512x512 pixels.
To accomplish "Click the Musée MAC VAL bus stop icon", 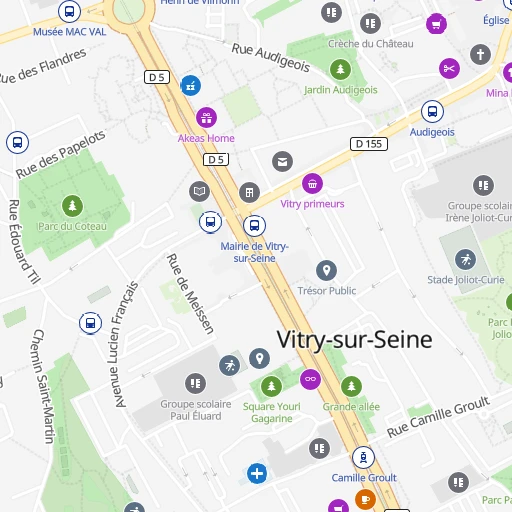I will pos(69,12).
